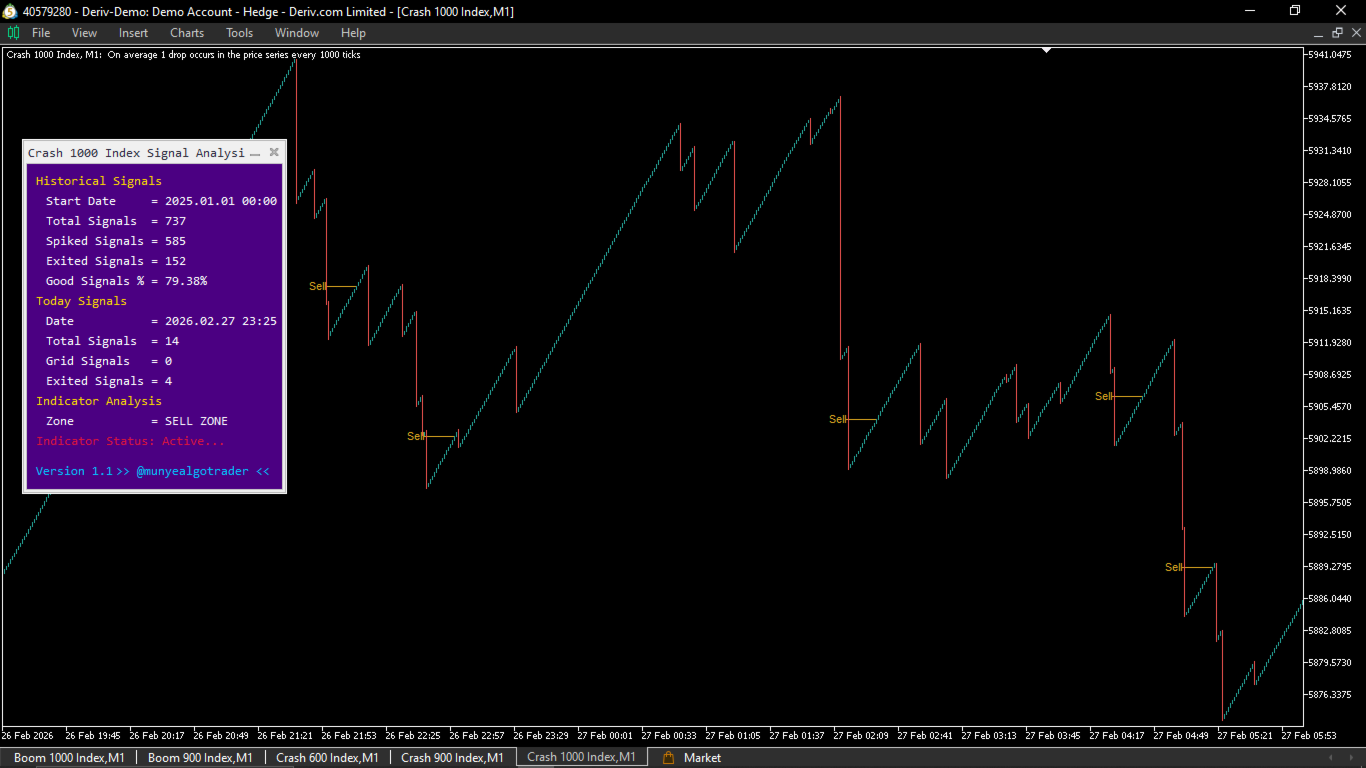Select the Crash 1000 Index,M1 chart tab
Viewport: 1366px width, 768px height.
[581, 758]
